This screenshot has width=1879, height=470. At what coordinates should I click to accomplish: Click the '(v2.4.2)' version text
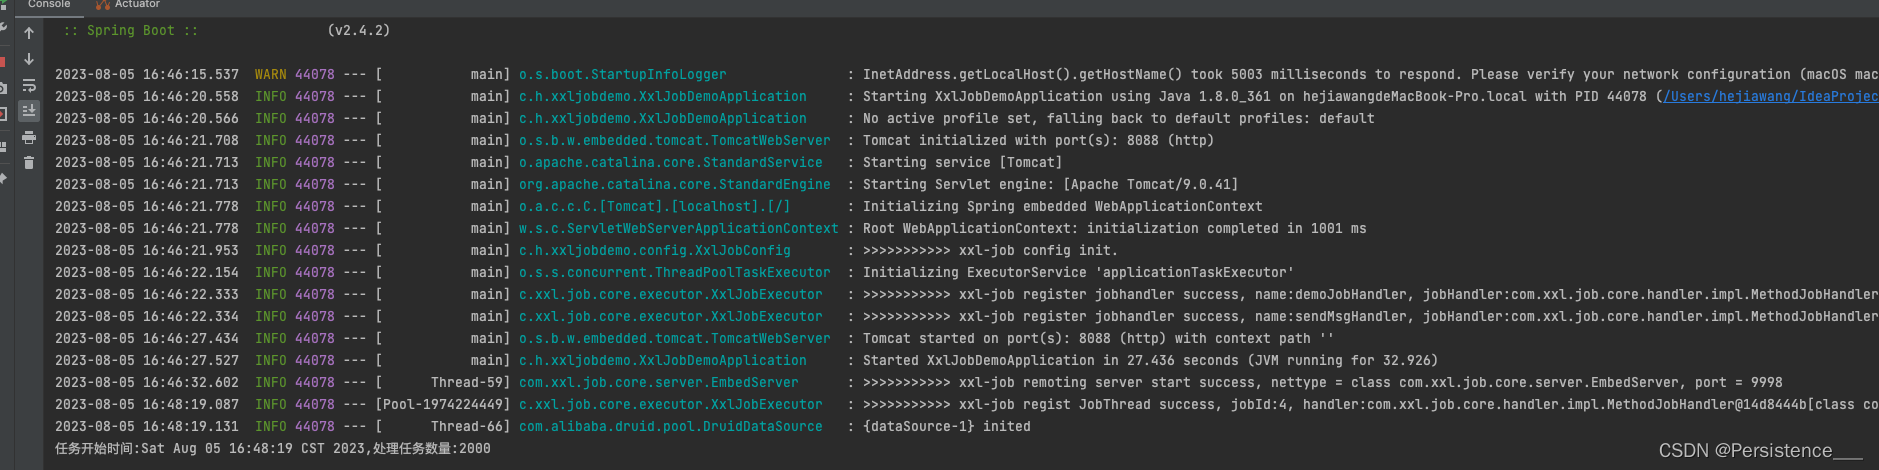point(359,30)
